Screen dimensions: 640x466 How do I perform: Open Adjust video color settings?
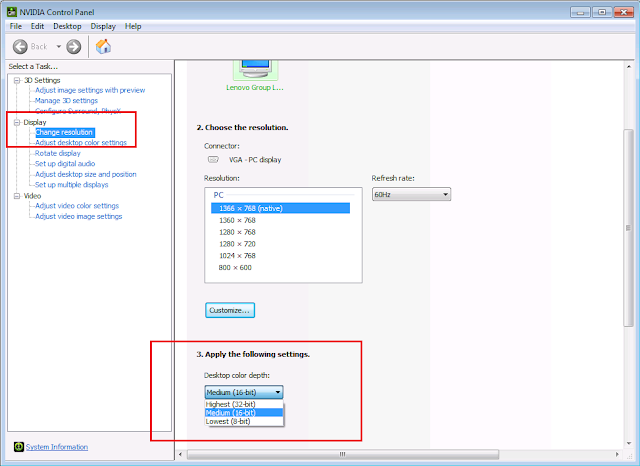(x=77, y=206)
